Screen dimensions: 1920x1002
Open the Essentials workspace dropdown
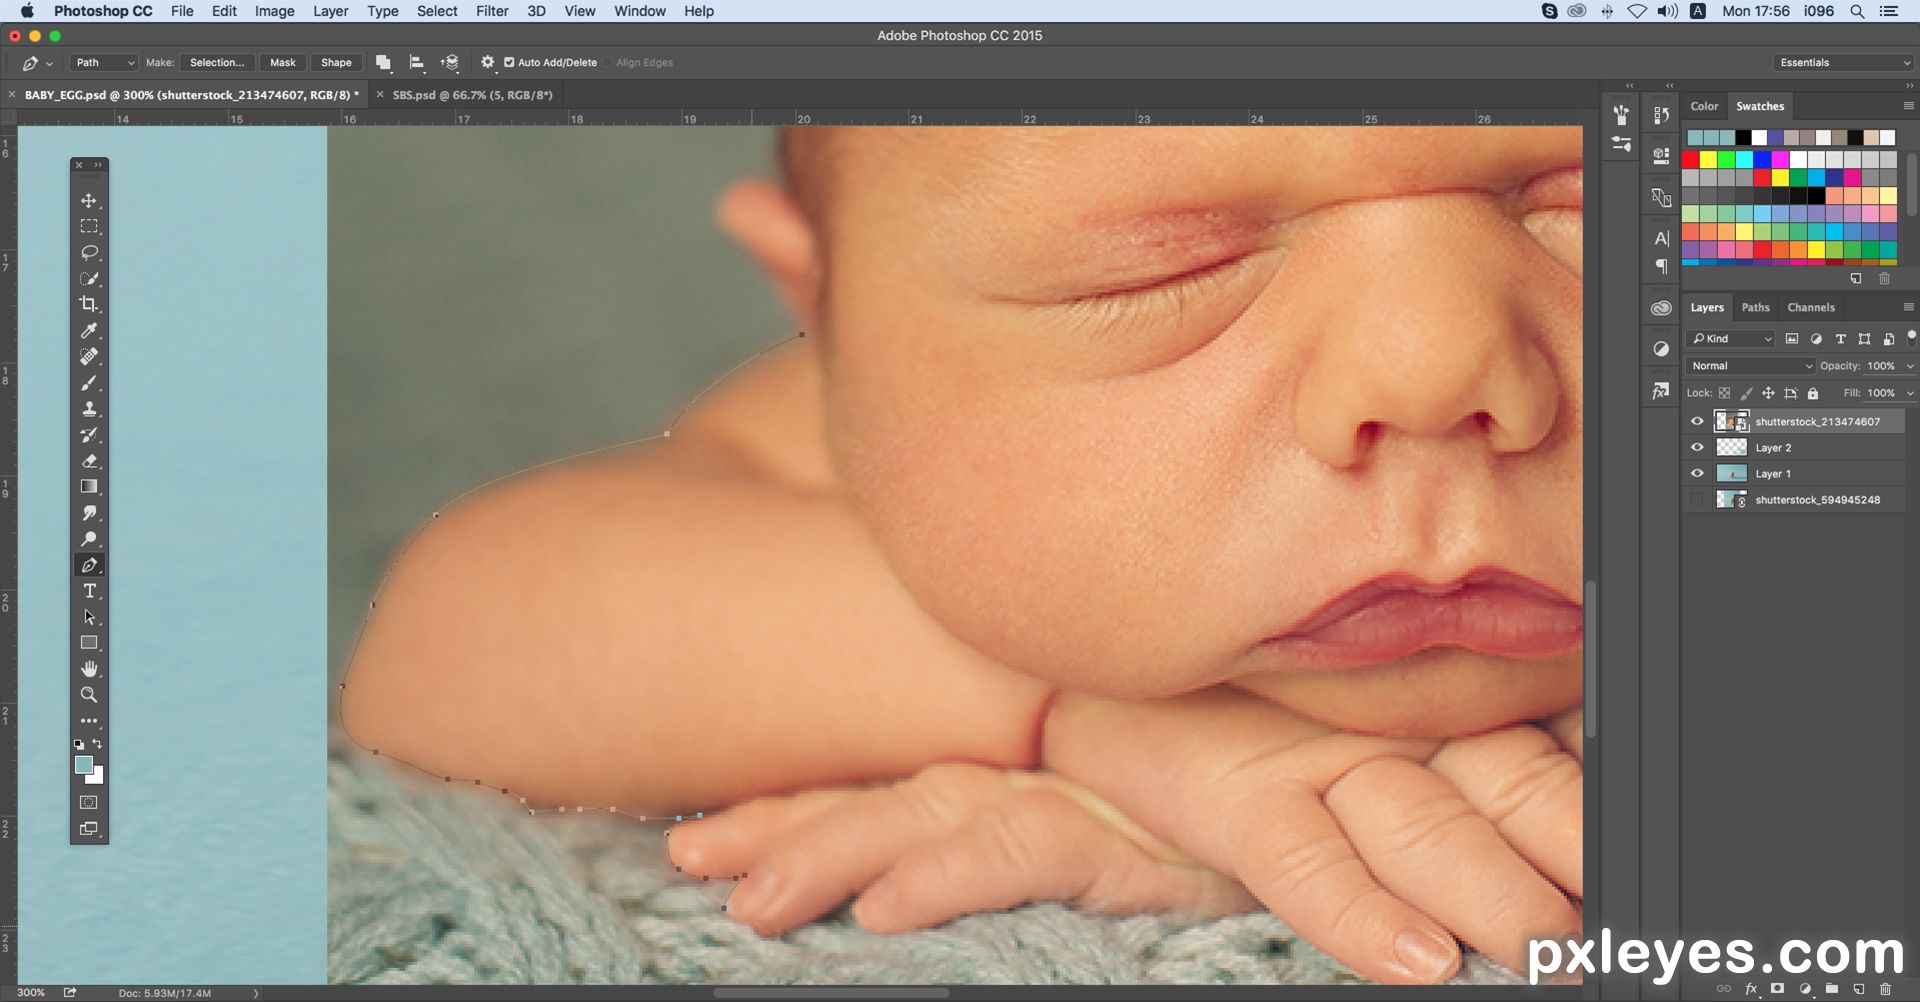click(1844, 62)
